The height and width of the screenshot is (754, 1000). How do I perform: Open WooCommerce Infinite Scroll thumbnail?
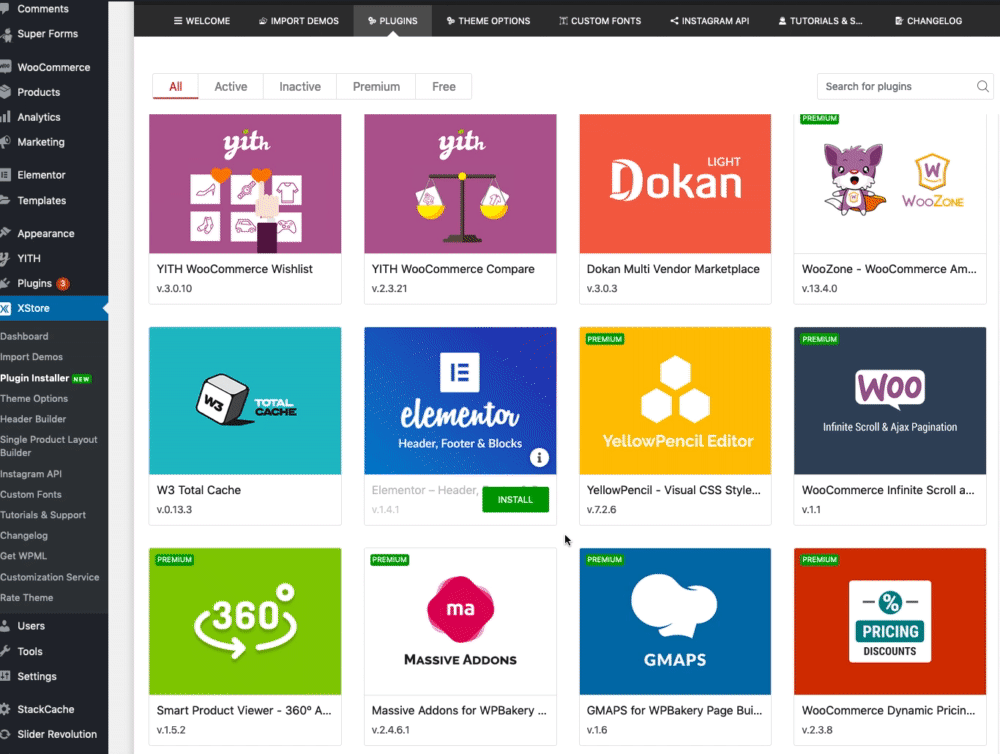(x=890, y=401)
